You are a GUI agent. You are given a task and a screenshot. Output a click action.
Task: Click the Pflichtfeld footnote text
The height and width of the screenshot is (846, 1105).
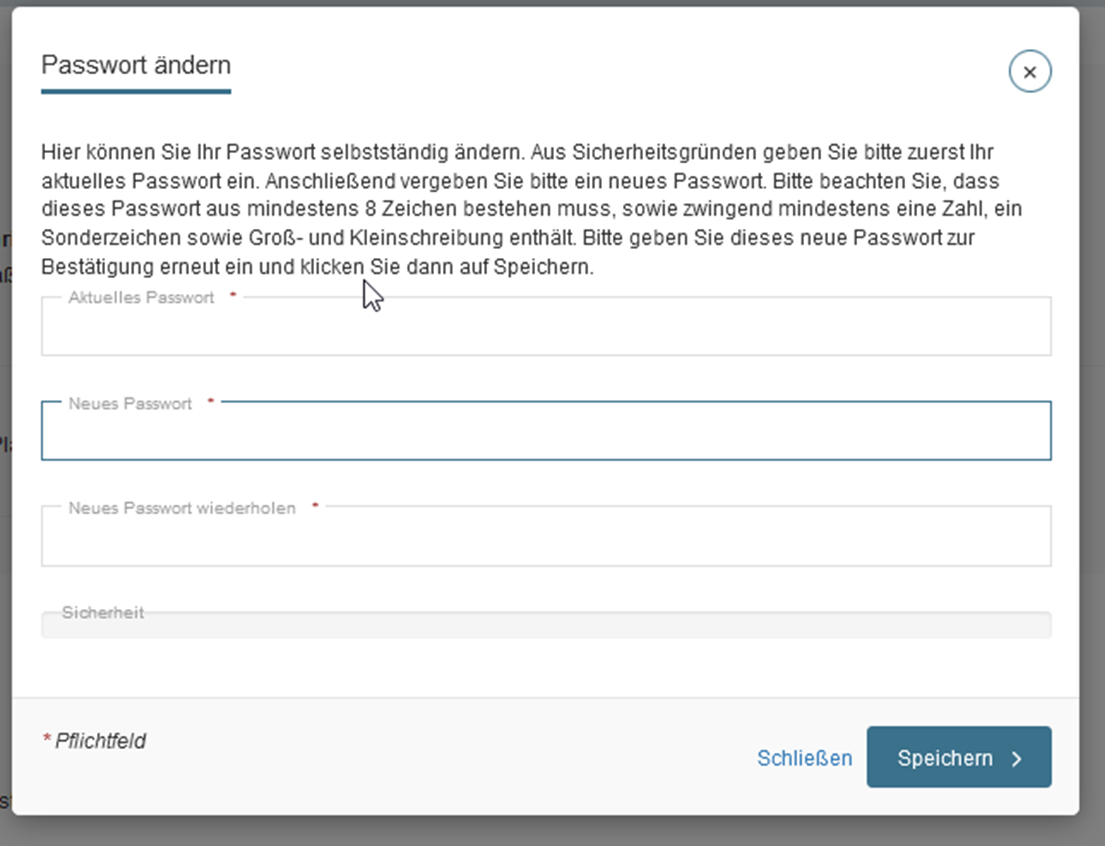[x=100, y=741]
